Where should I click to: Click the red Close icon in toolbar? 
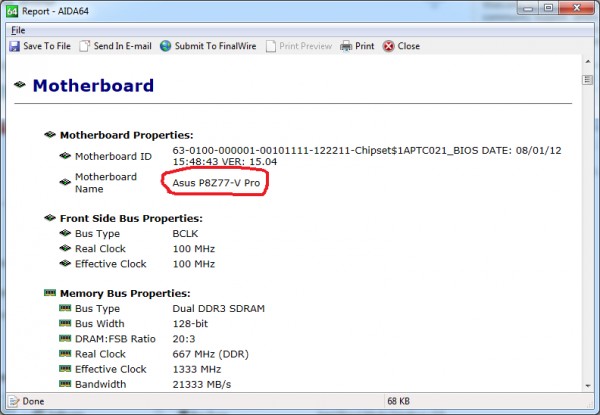[x=388, y=46]
